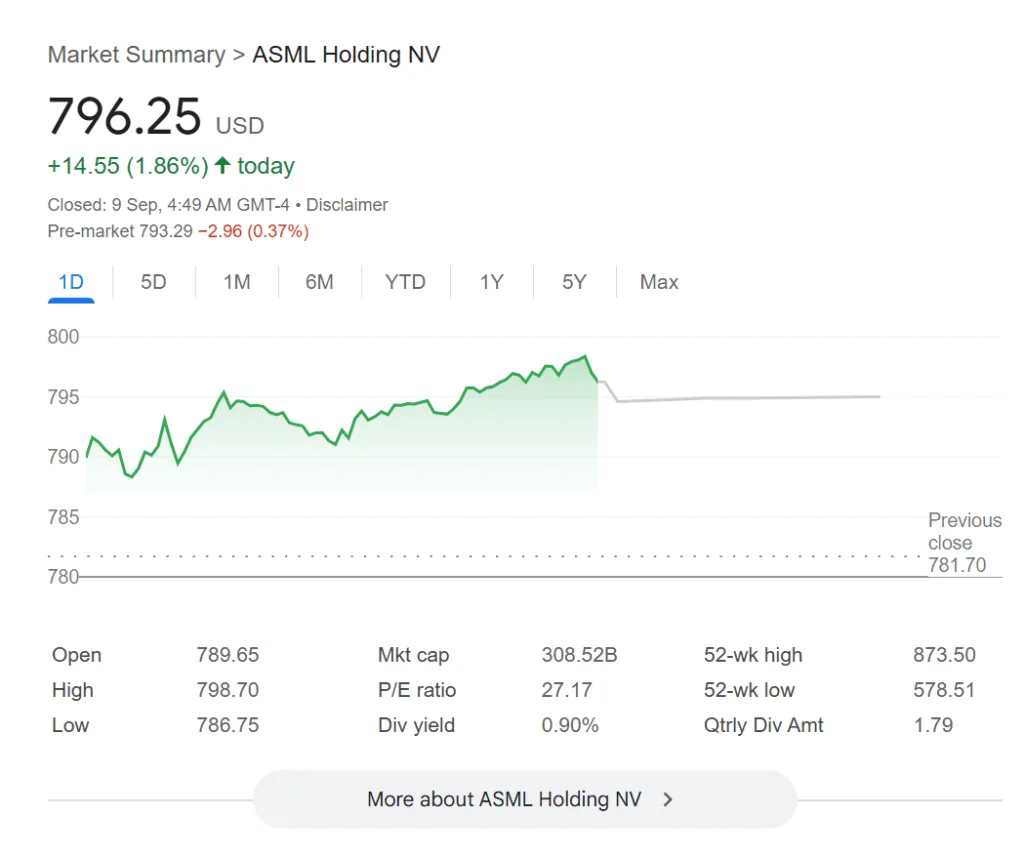Show the 6M chart range
Screen dimensions: 1024x856
[319, 282]
